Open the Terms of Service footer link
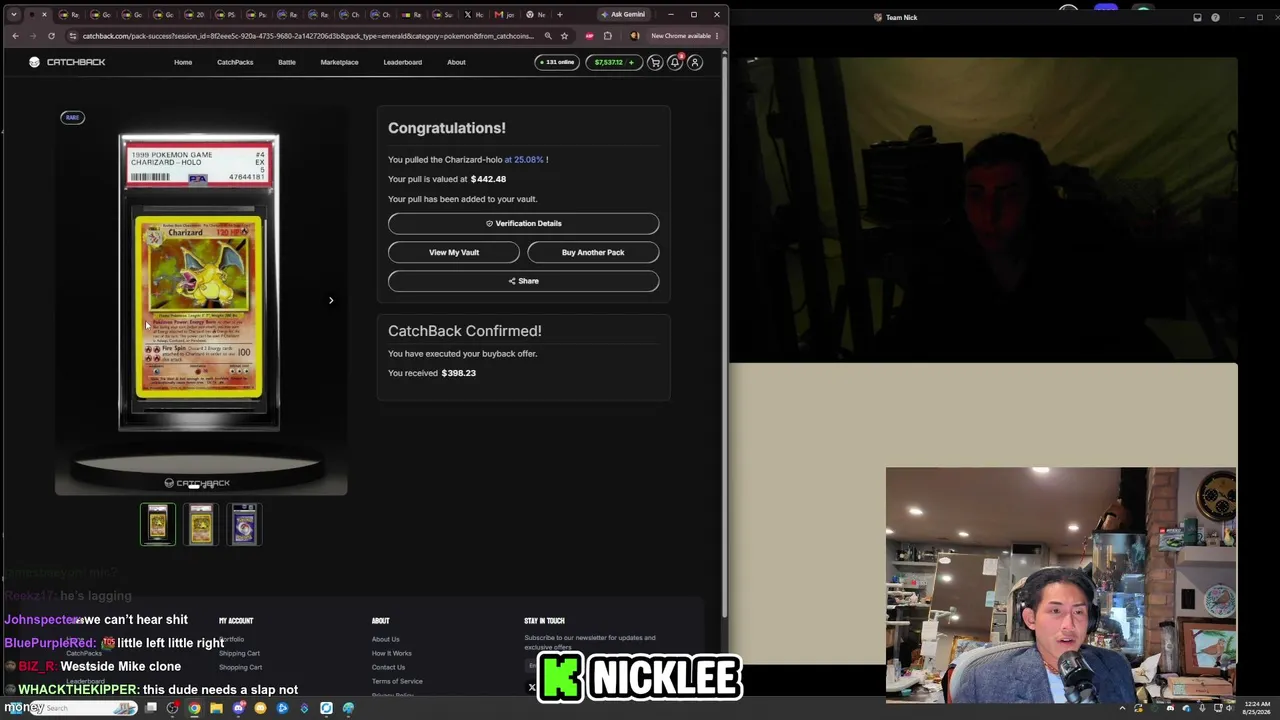Image resolution: width=1280 pixels, height=720 pixels. 397,681
